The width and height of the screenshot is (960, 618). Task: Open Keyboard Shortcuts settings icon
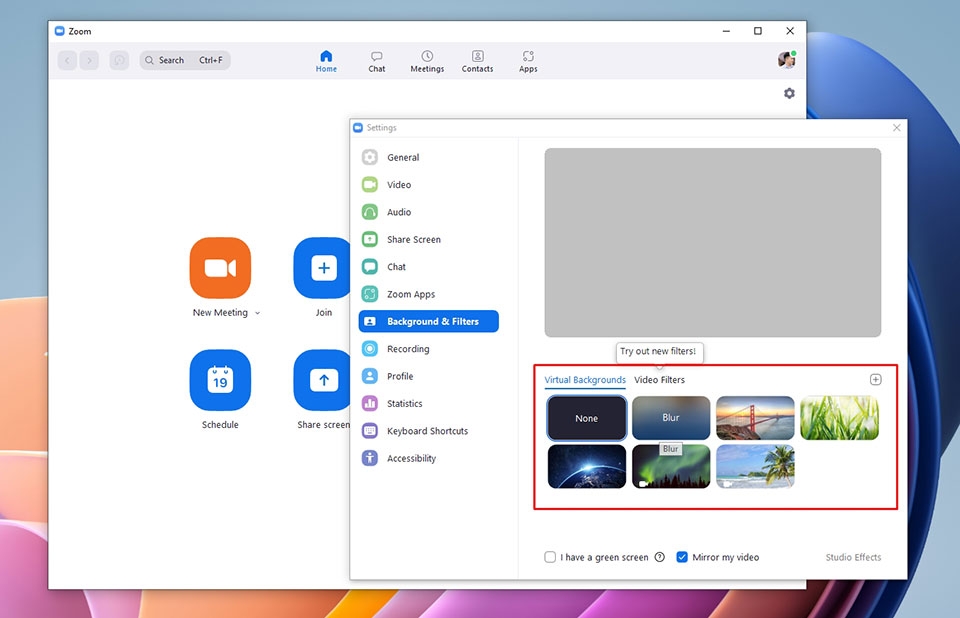(x=370, y=431)
